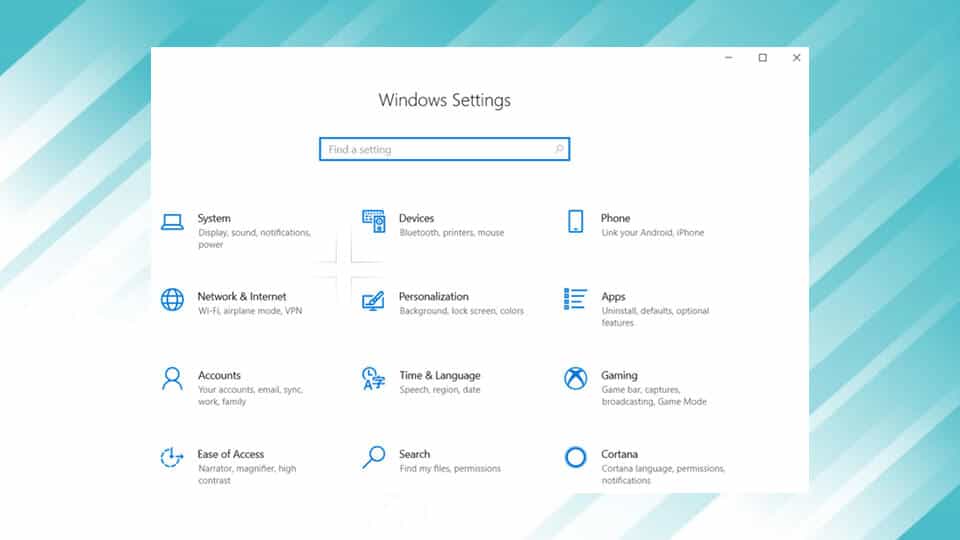The height and width of the screenshot is (540, 960).
Task: Click 'Link your Android, iPhone' description
Action: tap(653, 233)
